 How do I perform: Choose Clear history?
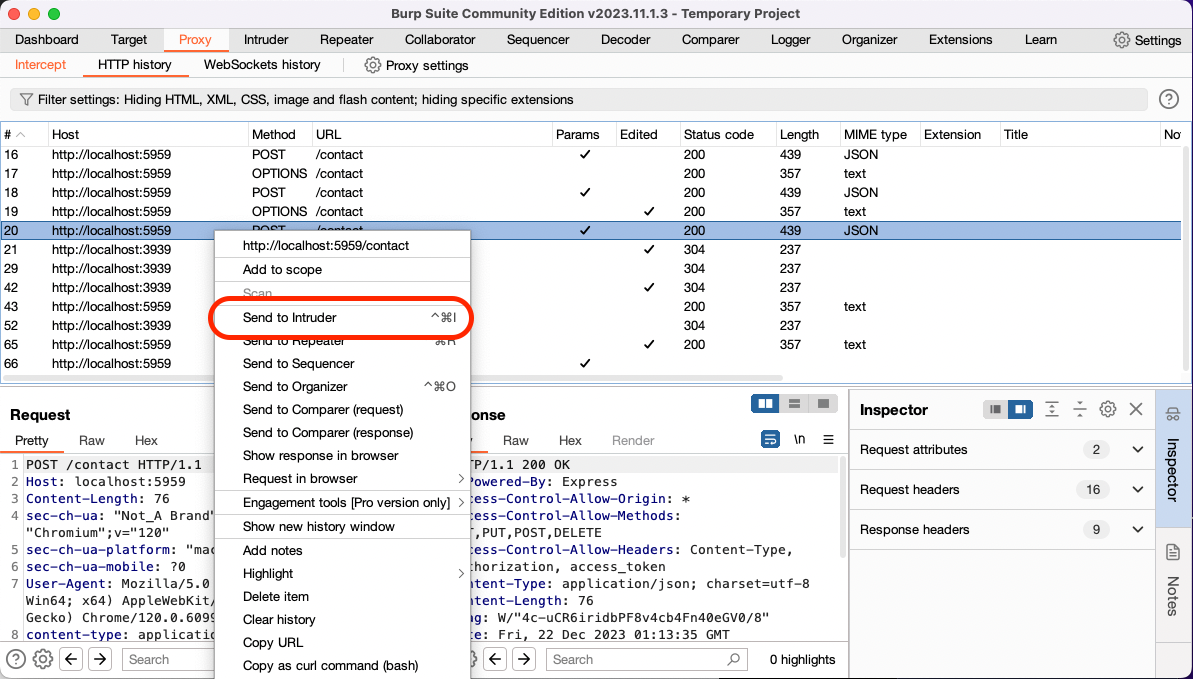[342, 620]
